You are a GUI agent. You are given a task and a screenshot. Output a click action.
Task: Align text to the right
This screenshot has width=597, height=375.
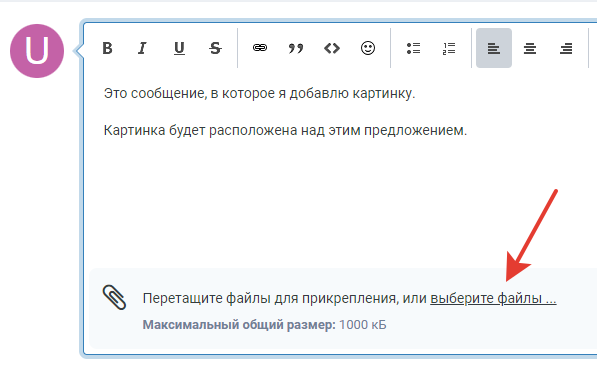pos(566,48)
